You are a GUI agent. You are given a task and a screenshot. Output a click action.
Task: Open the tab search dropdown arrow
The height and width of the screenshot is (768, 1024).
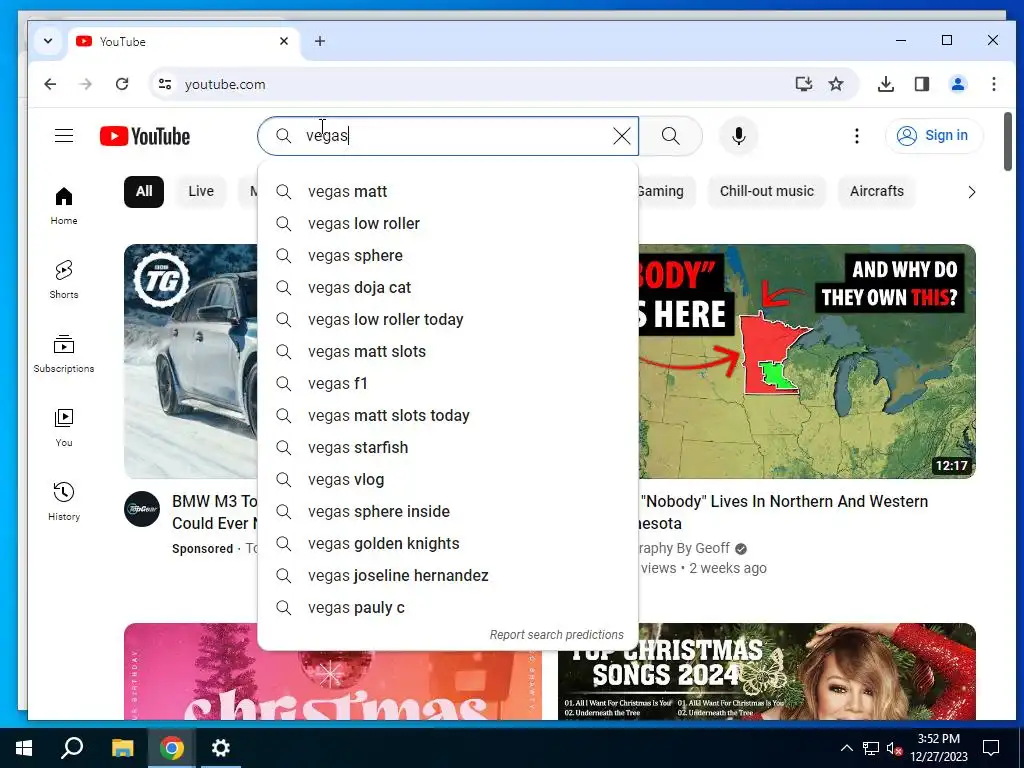click(x=48, y=41)
